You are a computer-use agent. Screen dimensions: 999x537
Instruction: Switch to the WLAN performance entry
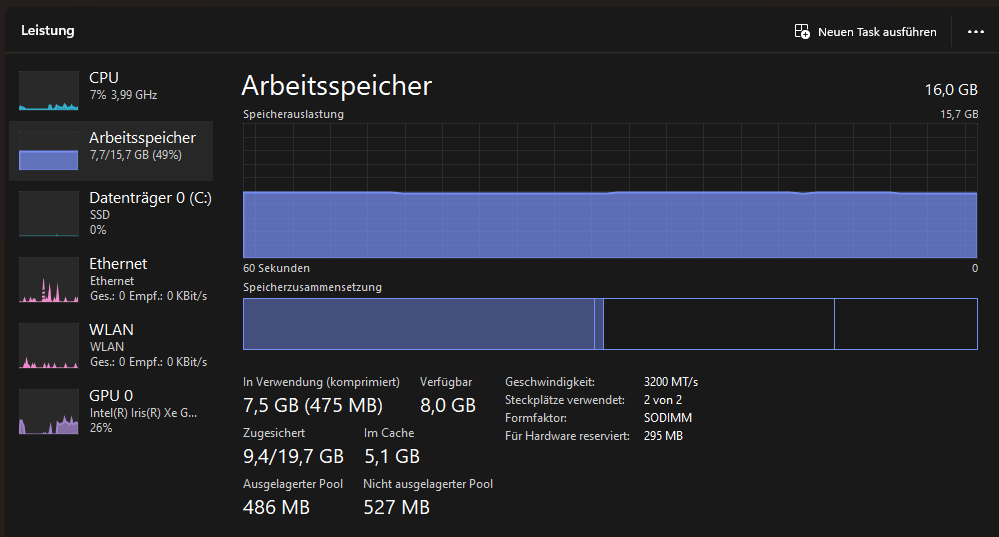111,330
